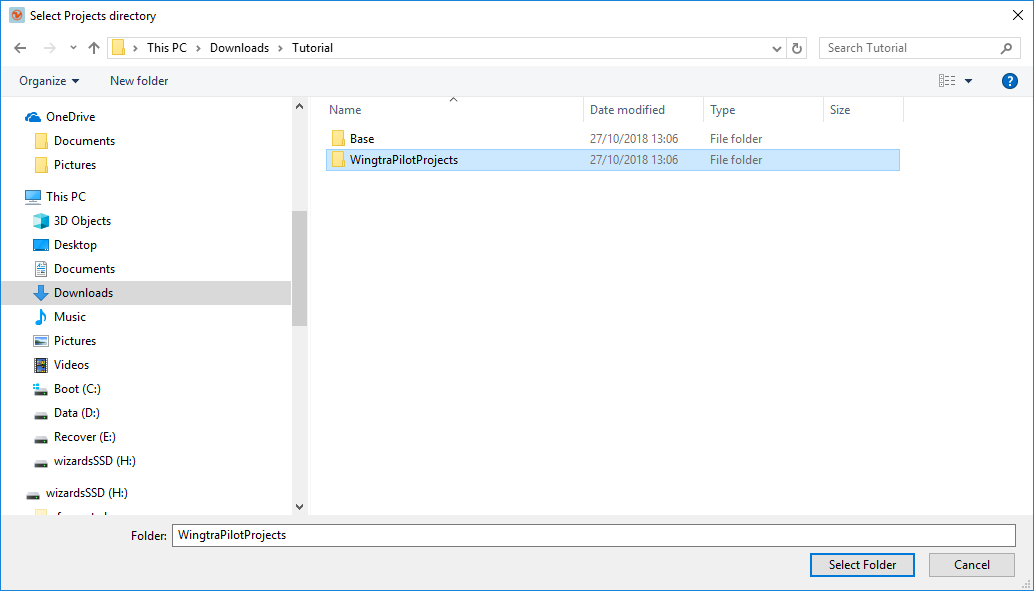The height and width of the screenshot is (591, 1034).
Task: Expand the address bar history dropdown
Action: click(775, 47)
